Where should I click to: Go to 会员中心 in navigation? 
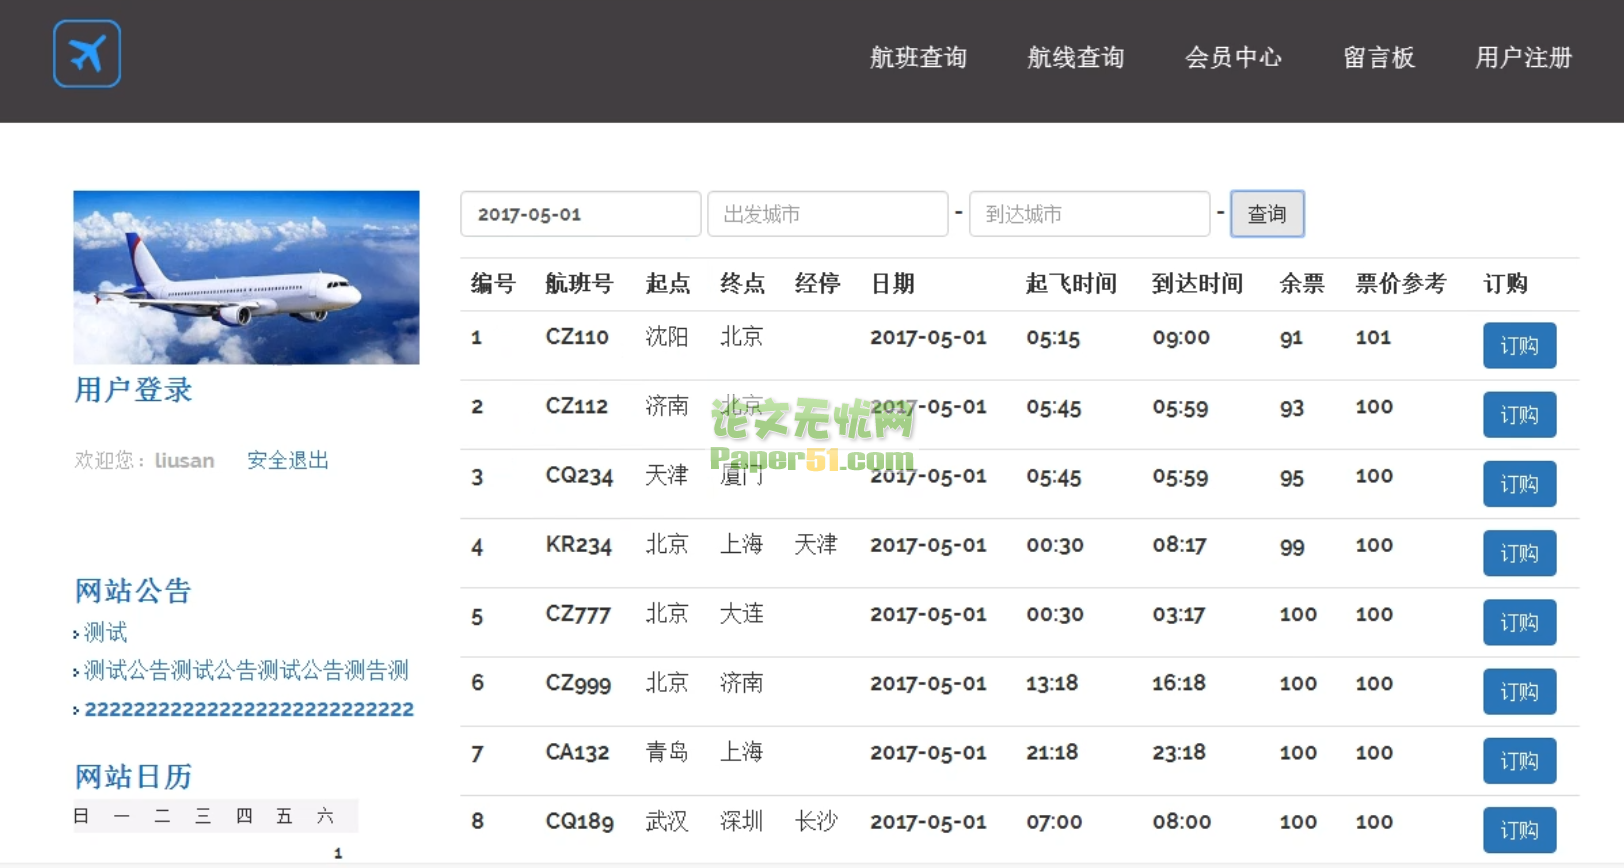click(x=1233, y=58)
